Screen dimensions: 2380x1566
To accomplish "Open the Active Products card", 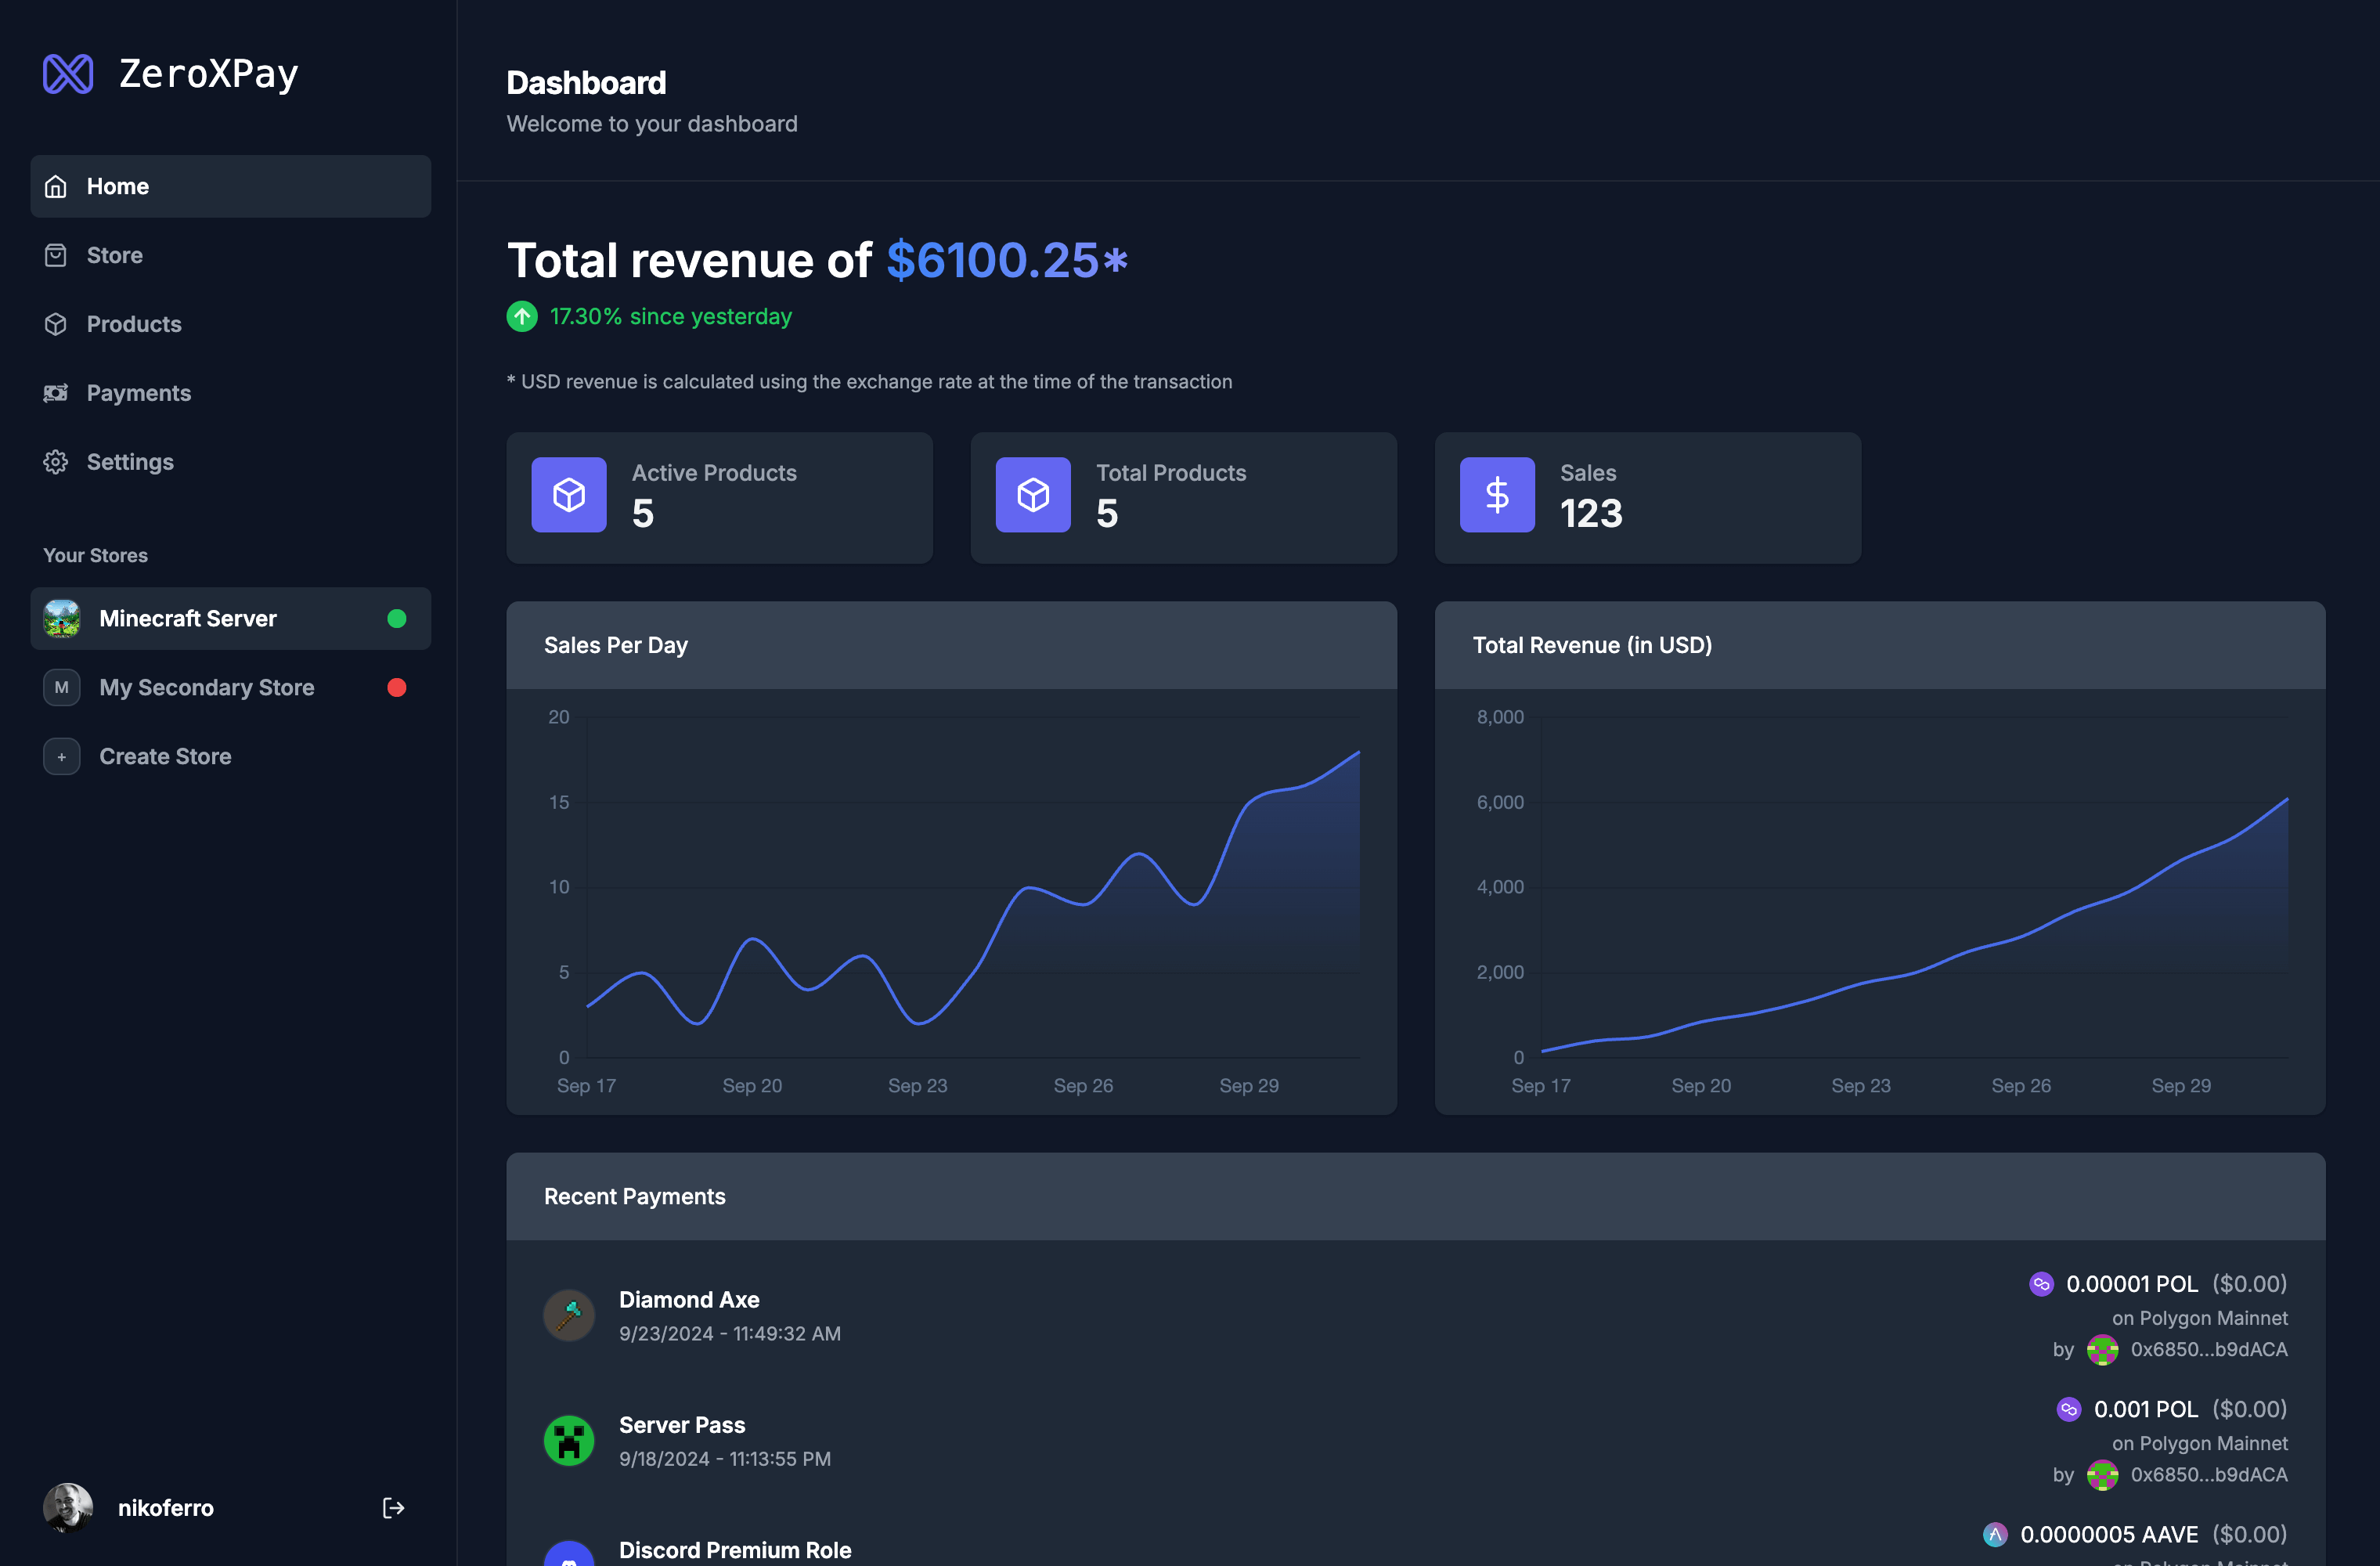I will pos(720,497).
